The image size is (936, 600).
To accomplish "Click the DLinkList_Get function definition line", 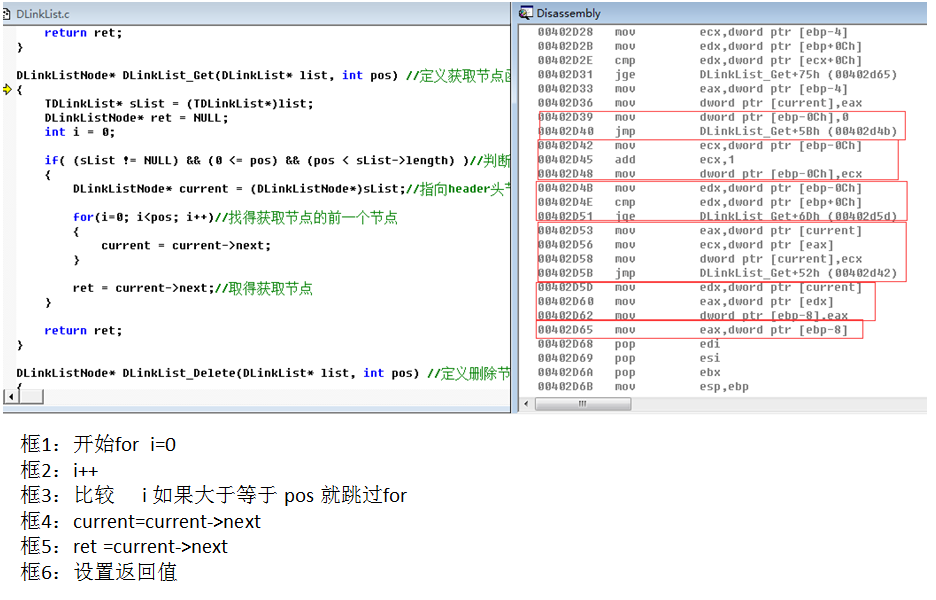I will tap(263, 75).
